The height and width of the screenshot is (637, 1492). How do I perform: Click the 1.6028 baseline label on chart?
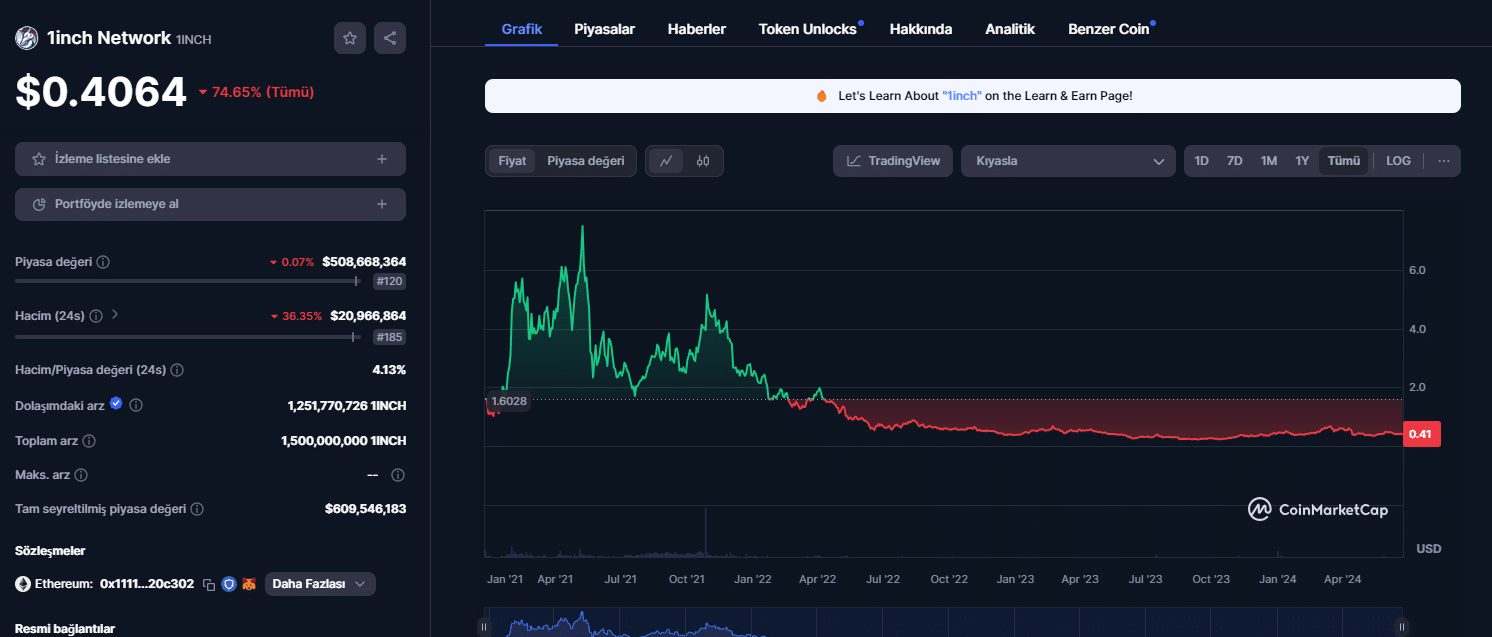pyautogui.click(x=509, y=401)
